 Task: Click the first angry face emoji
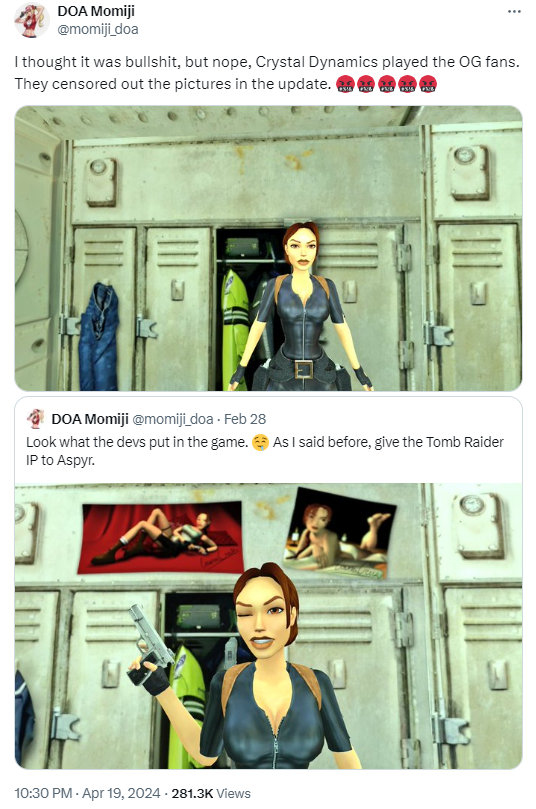(345, 84)
